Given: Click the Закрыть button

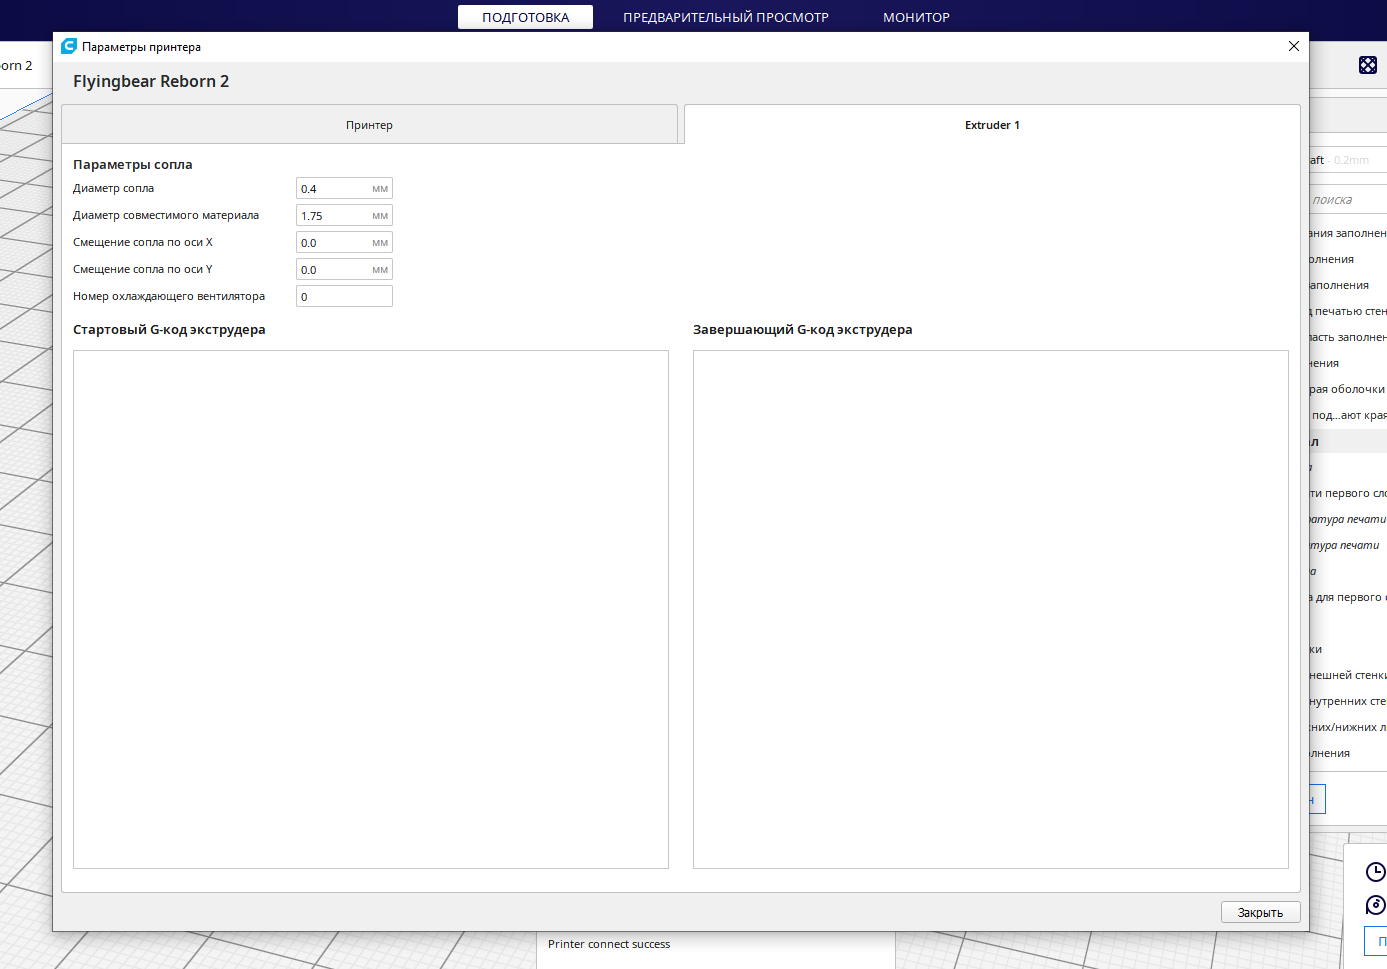Looking at the screenshot, I should (1260, 912).
